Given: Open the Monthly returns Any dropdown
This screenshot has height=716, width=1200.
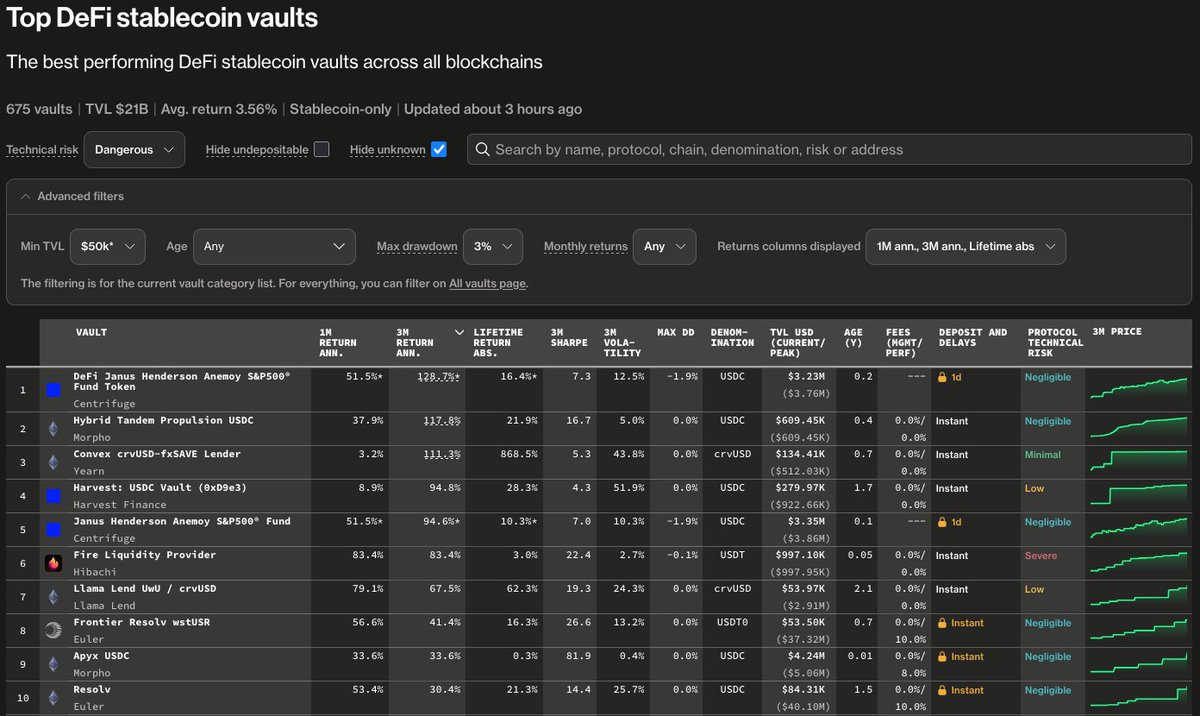Looking at the screenshot, I should pos(665,246).
